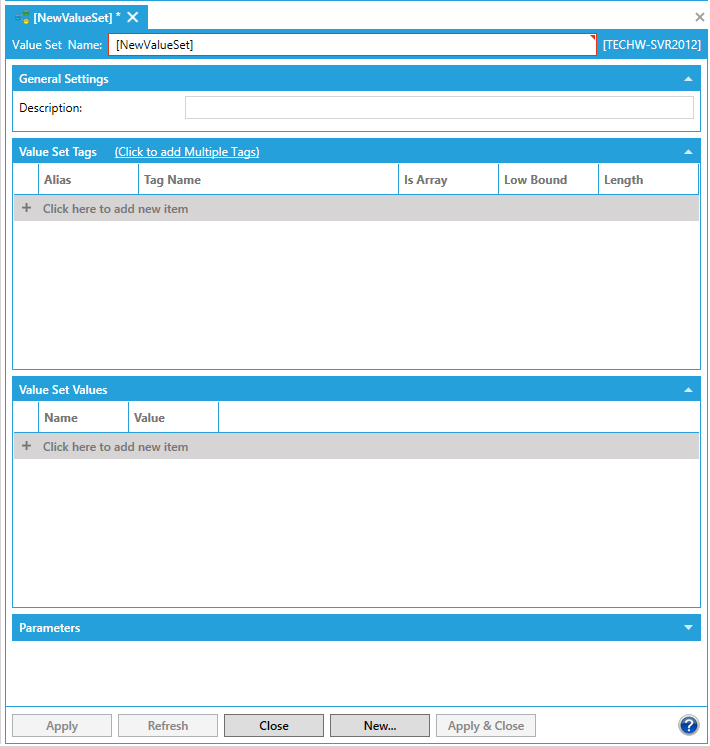Viewport: 710px width, 748px height.
Task: Expand the Parameters section
Action: (688, 628)
